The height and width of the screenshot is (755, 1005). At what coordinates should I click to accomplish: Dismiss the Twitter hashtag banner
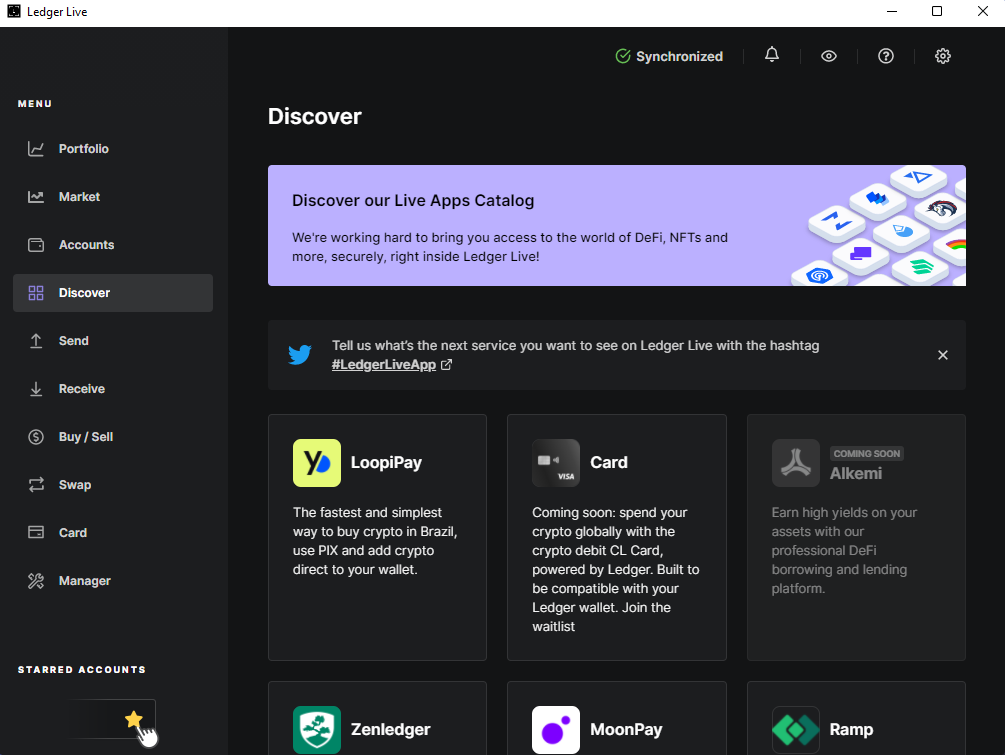[942, 355]
